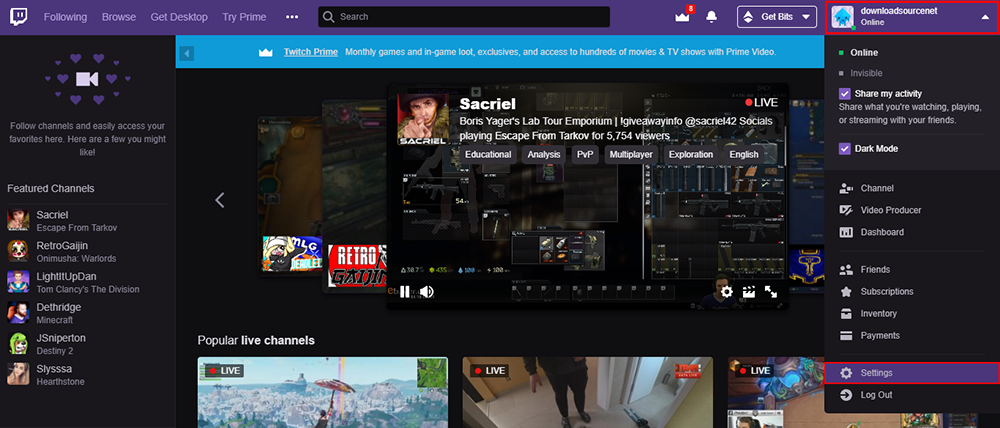This screenshot has height=428, width=1000.
Task: Click JSniperton avatar in sidebar
Action: [18, 343]
